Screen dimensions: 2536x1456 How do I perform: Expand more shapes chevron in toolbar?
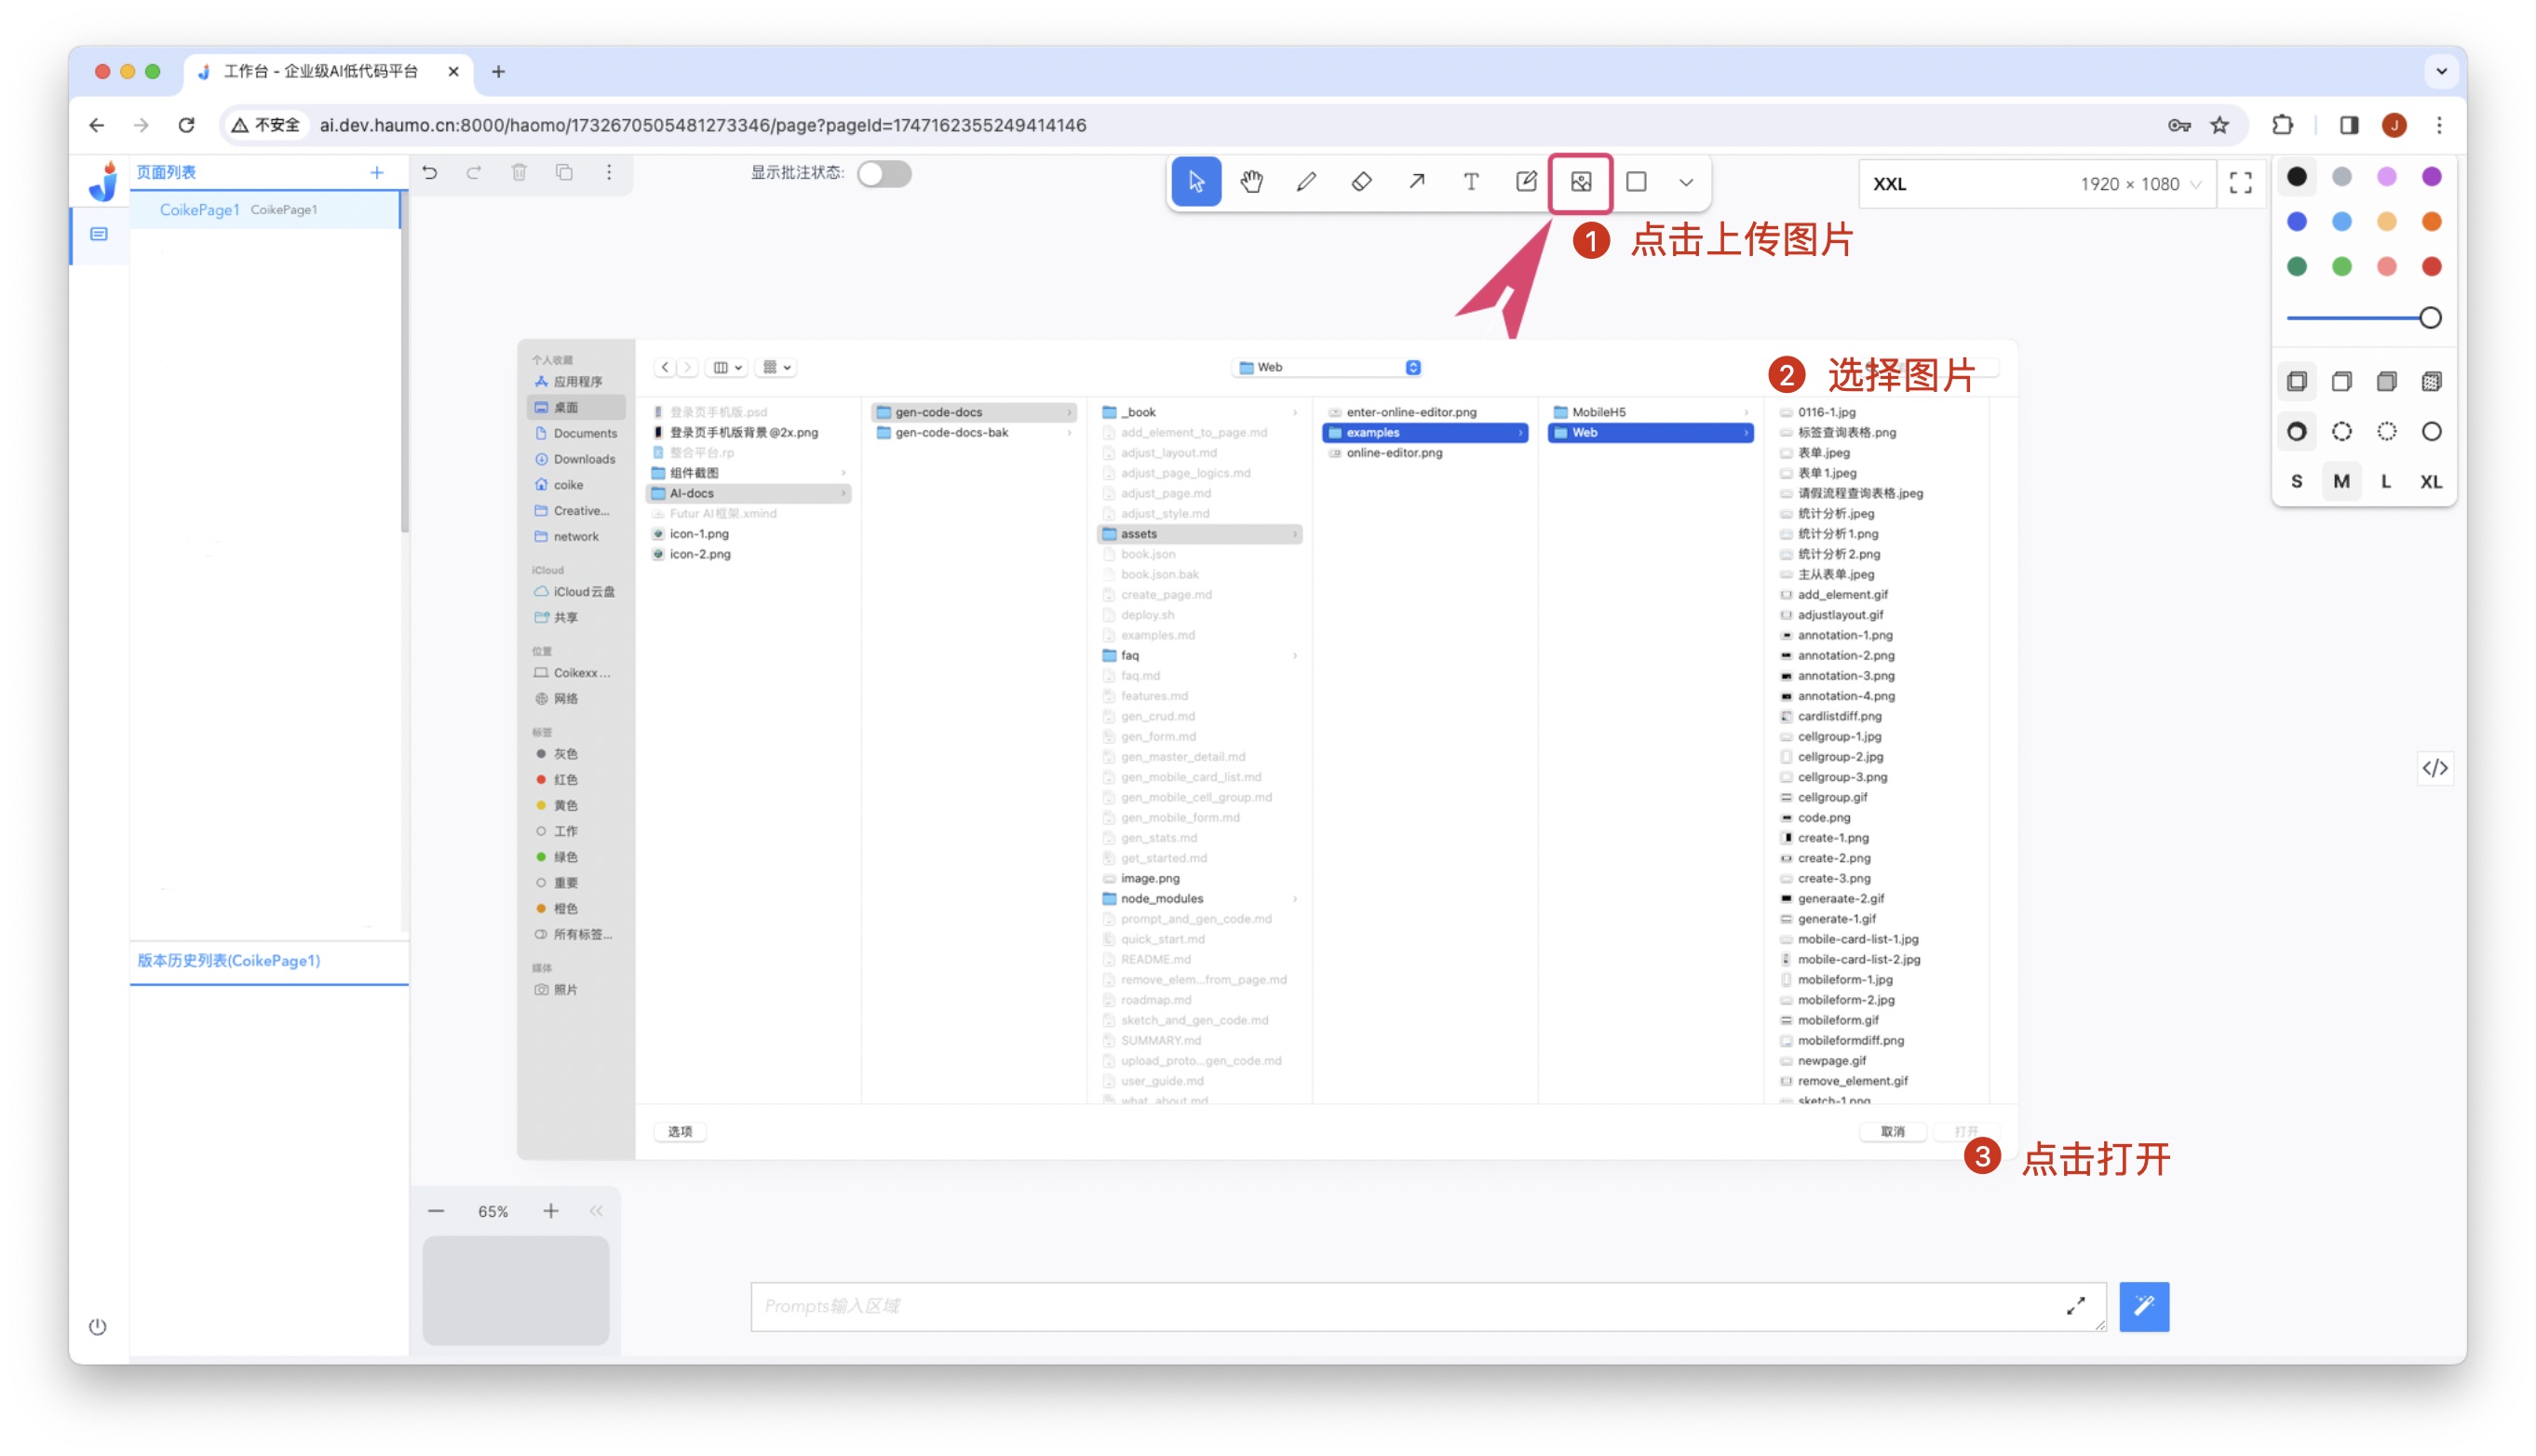(1686, 183)
